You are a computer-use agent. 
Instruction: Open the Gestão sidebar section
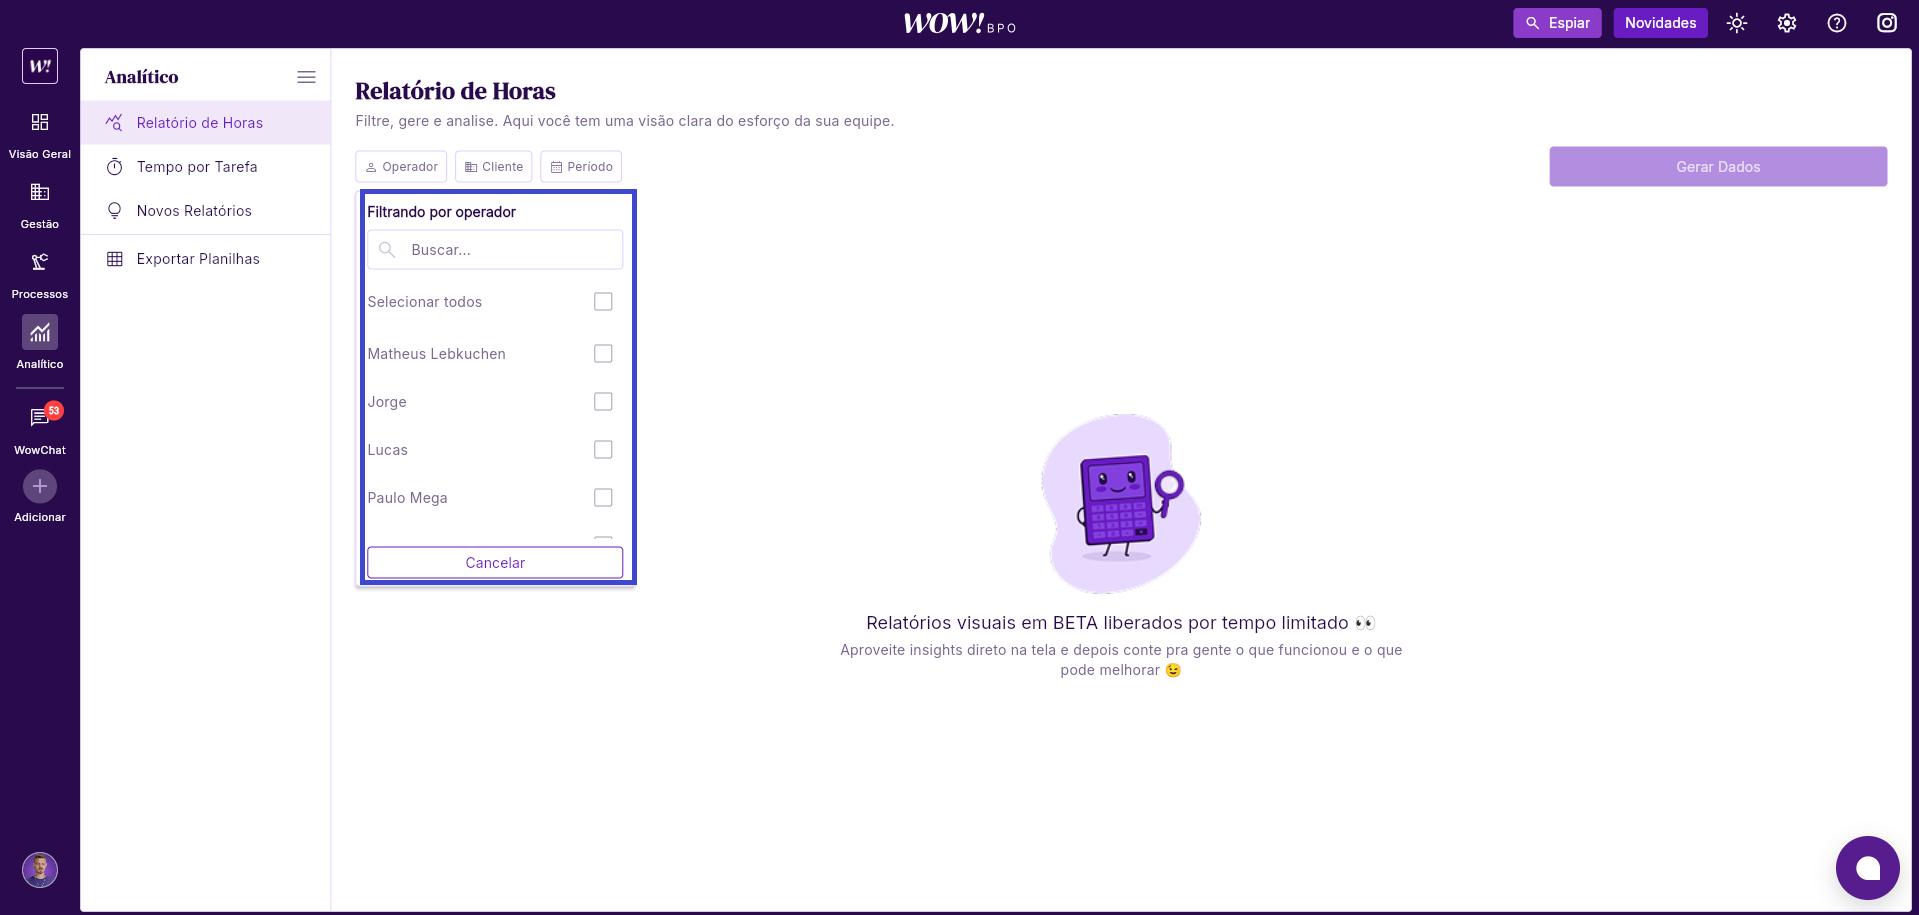40,193
